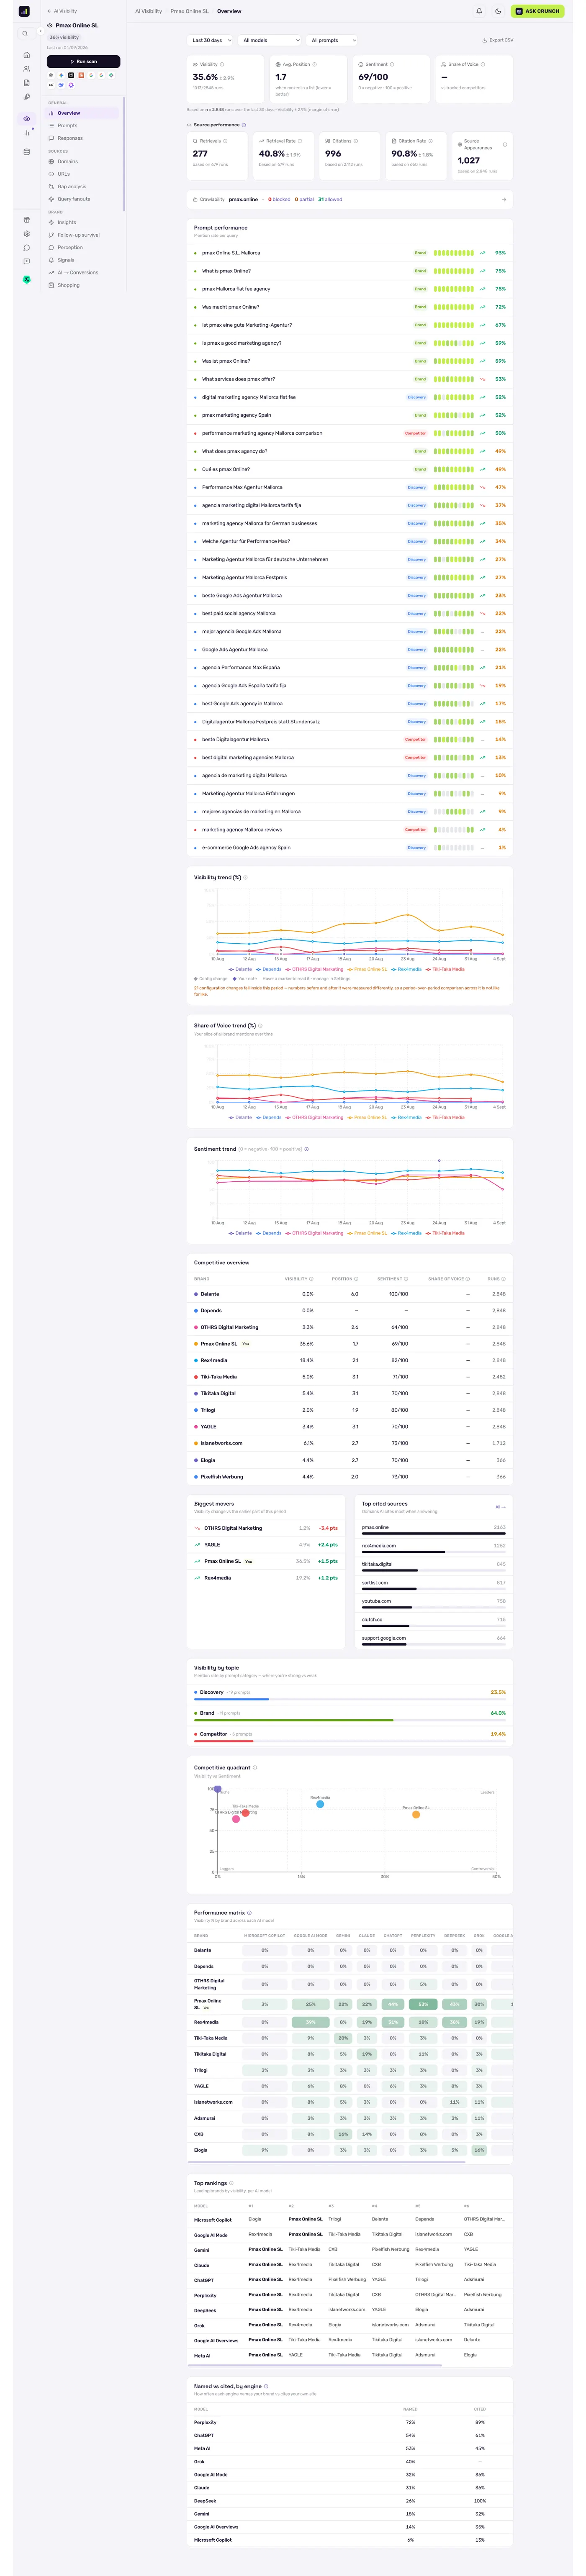Click info icon beside Named vs cited, by engine
This screenshot has width=586, height=2576.
266,2386
